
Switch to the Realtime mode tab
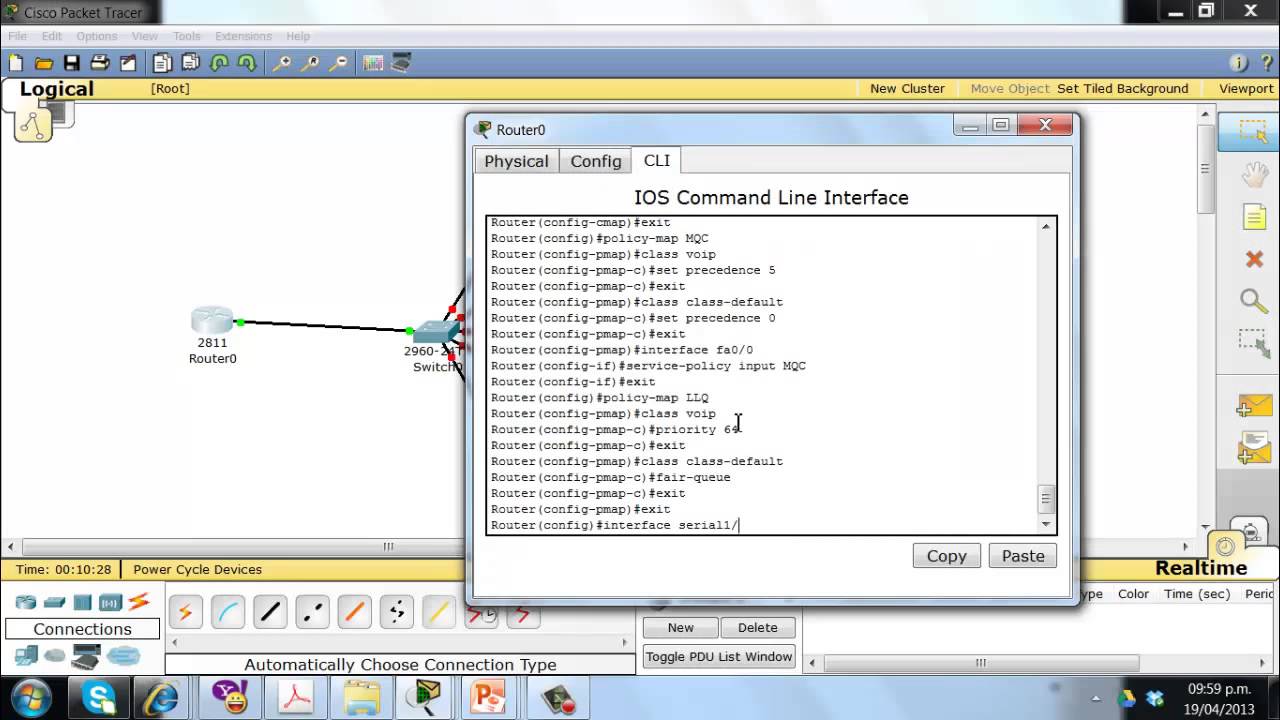pos(1201,568)
